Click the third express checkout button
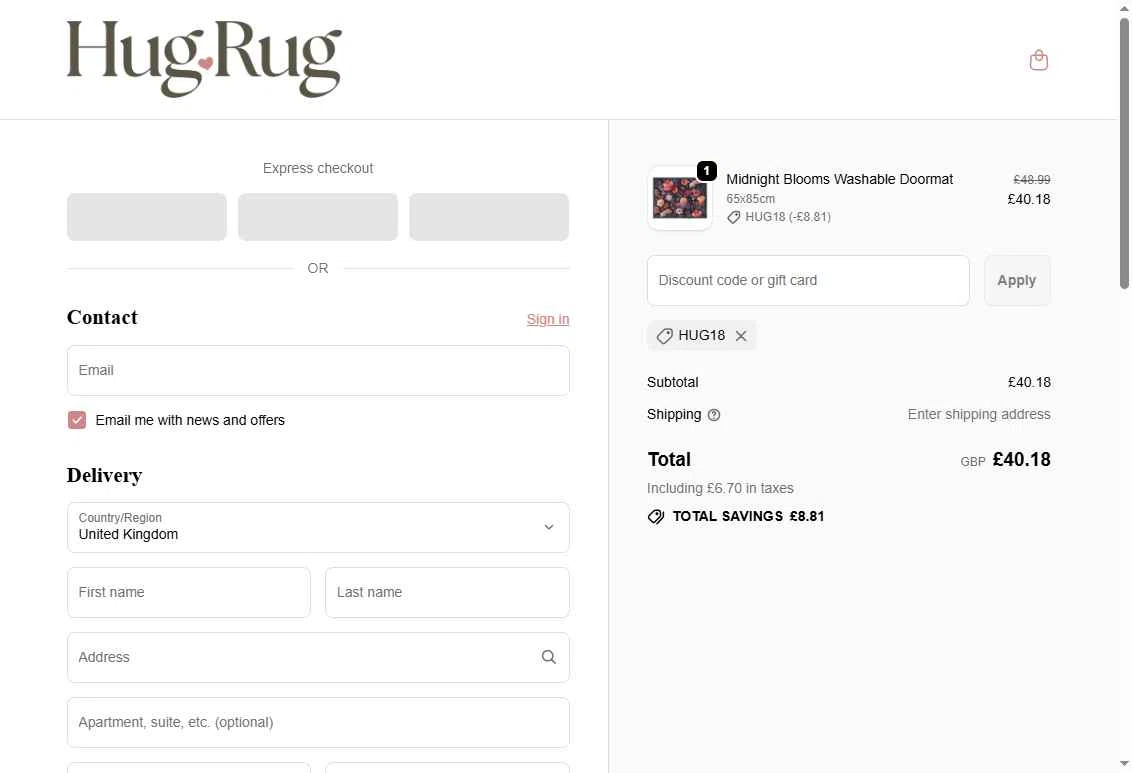 [489, 217]
